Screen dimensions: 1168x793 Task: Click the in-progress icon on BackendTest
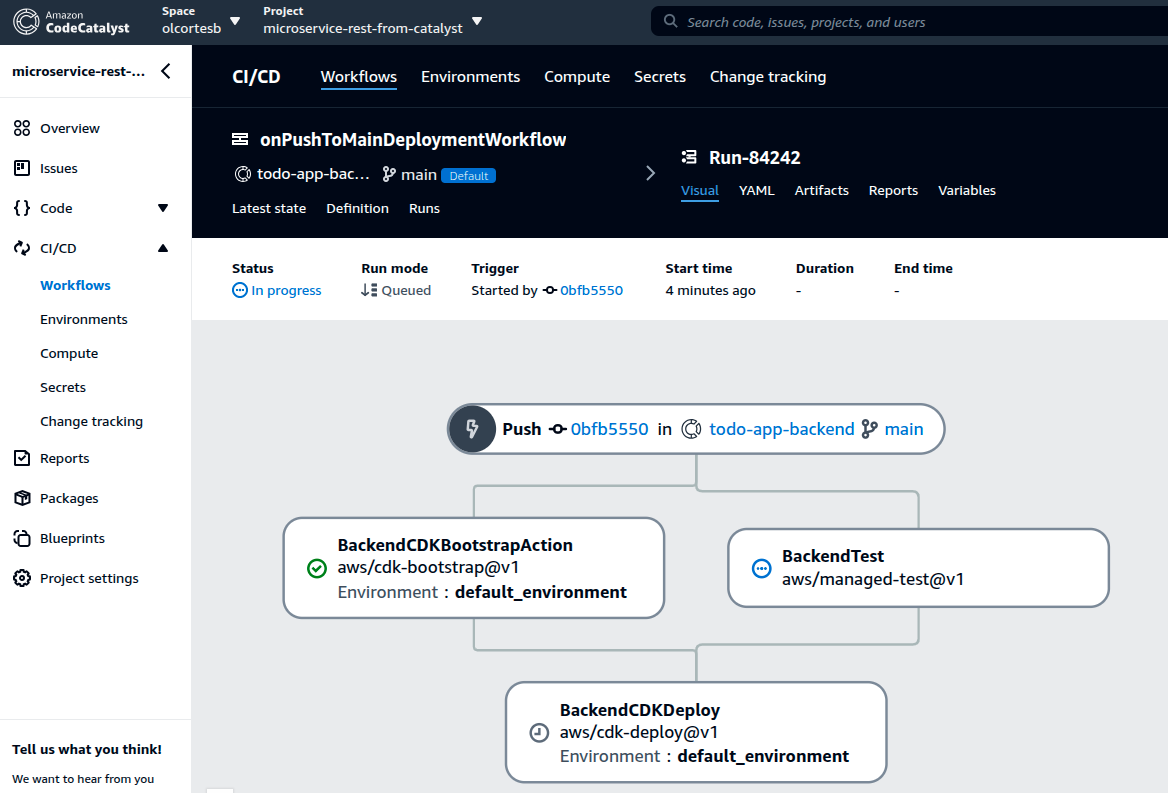(x=761, y=569)
